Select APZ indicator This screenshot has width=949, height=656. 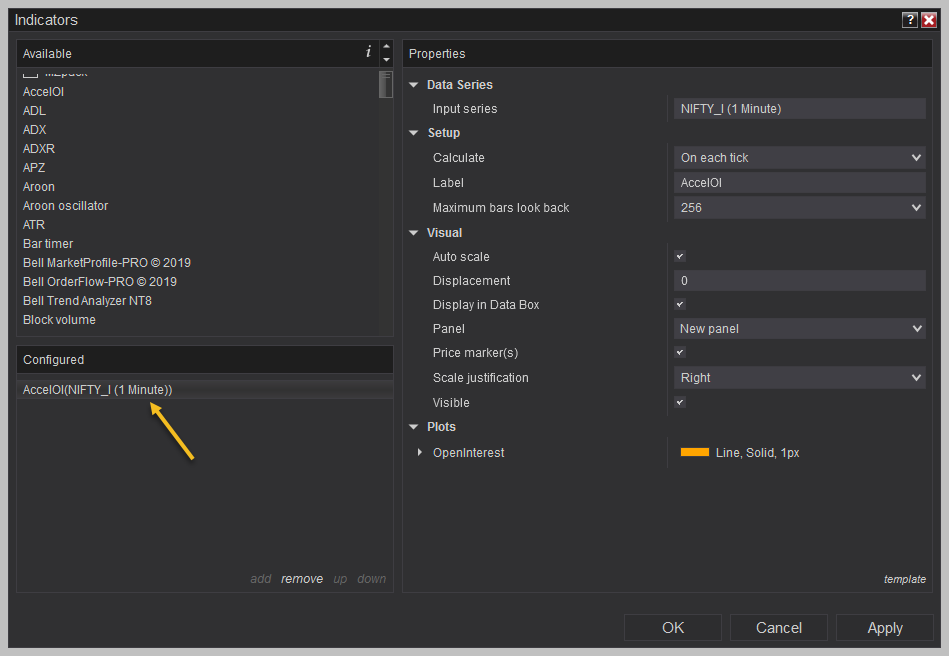pos(34,168)
